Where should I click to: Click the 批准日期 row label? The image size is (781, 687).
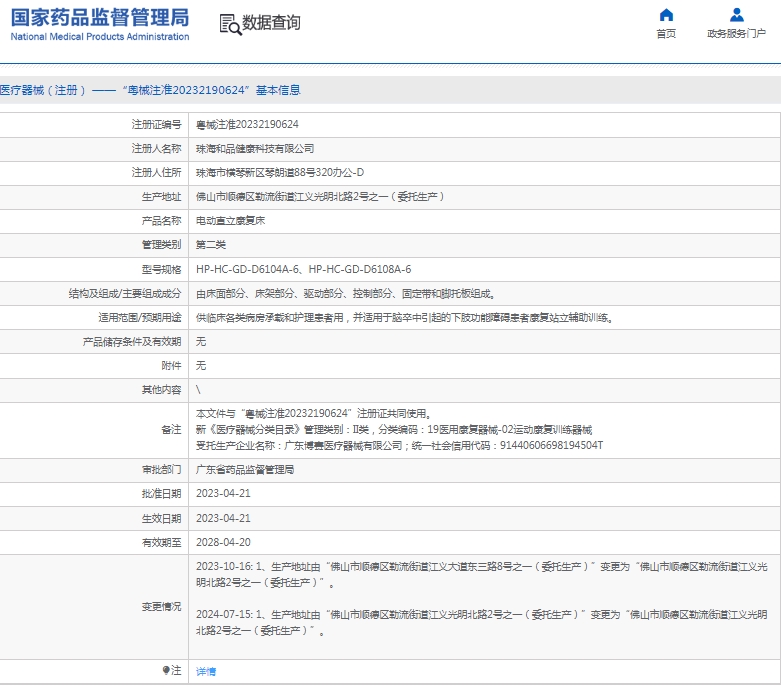click(161, 494)
